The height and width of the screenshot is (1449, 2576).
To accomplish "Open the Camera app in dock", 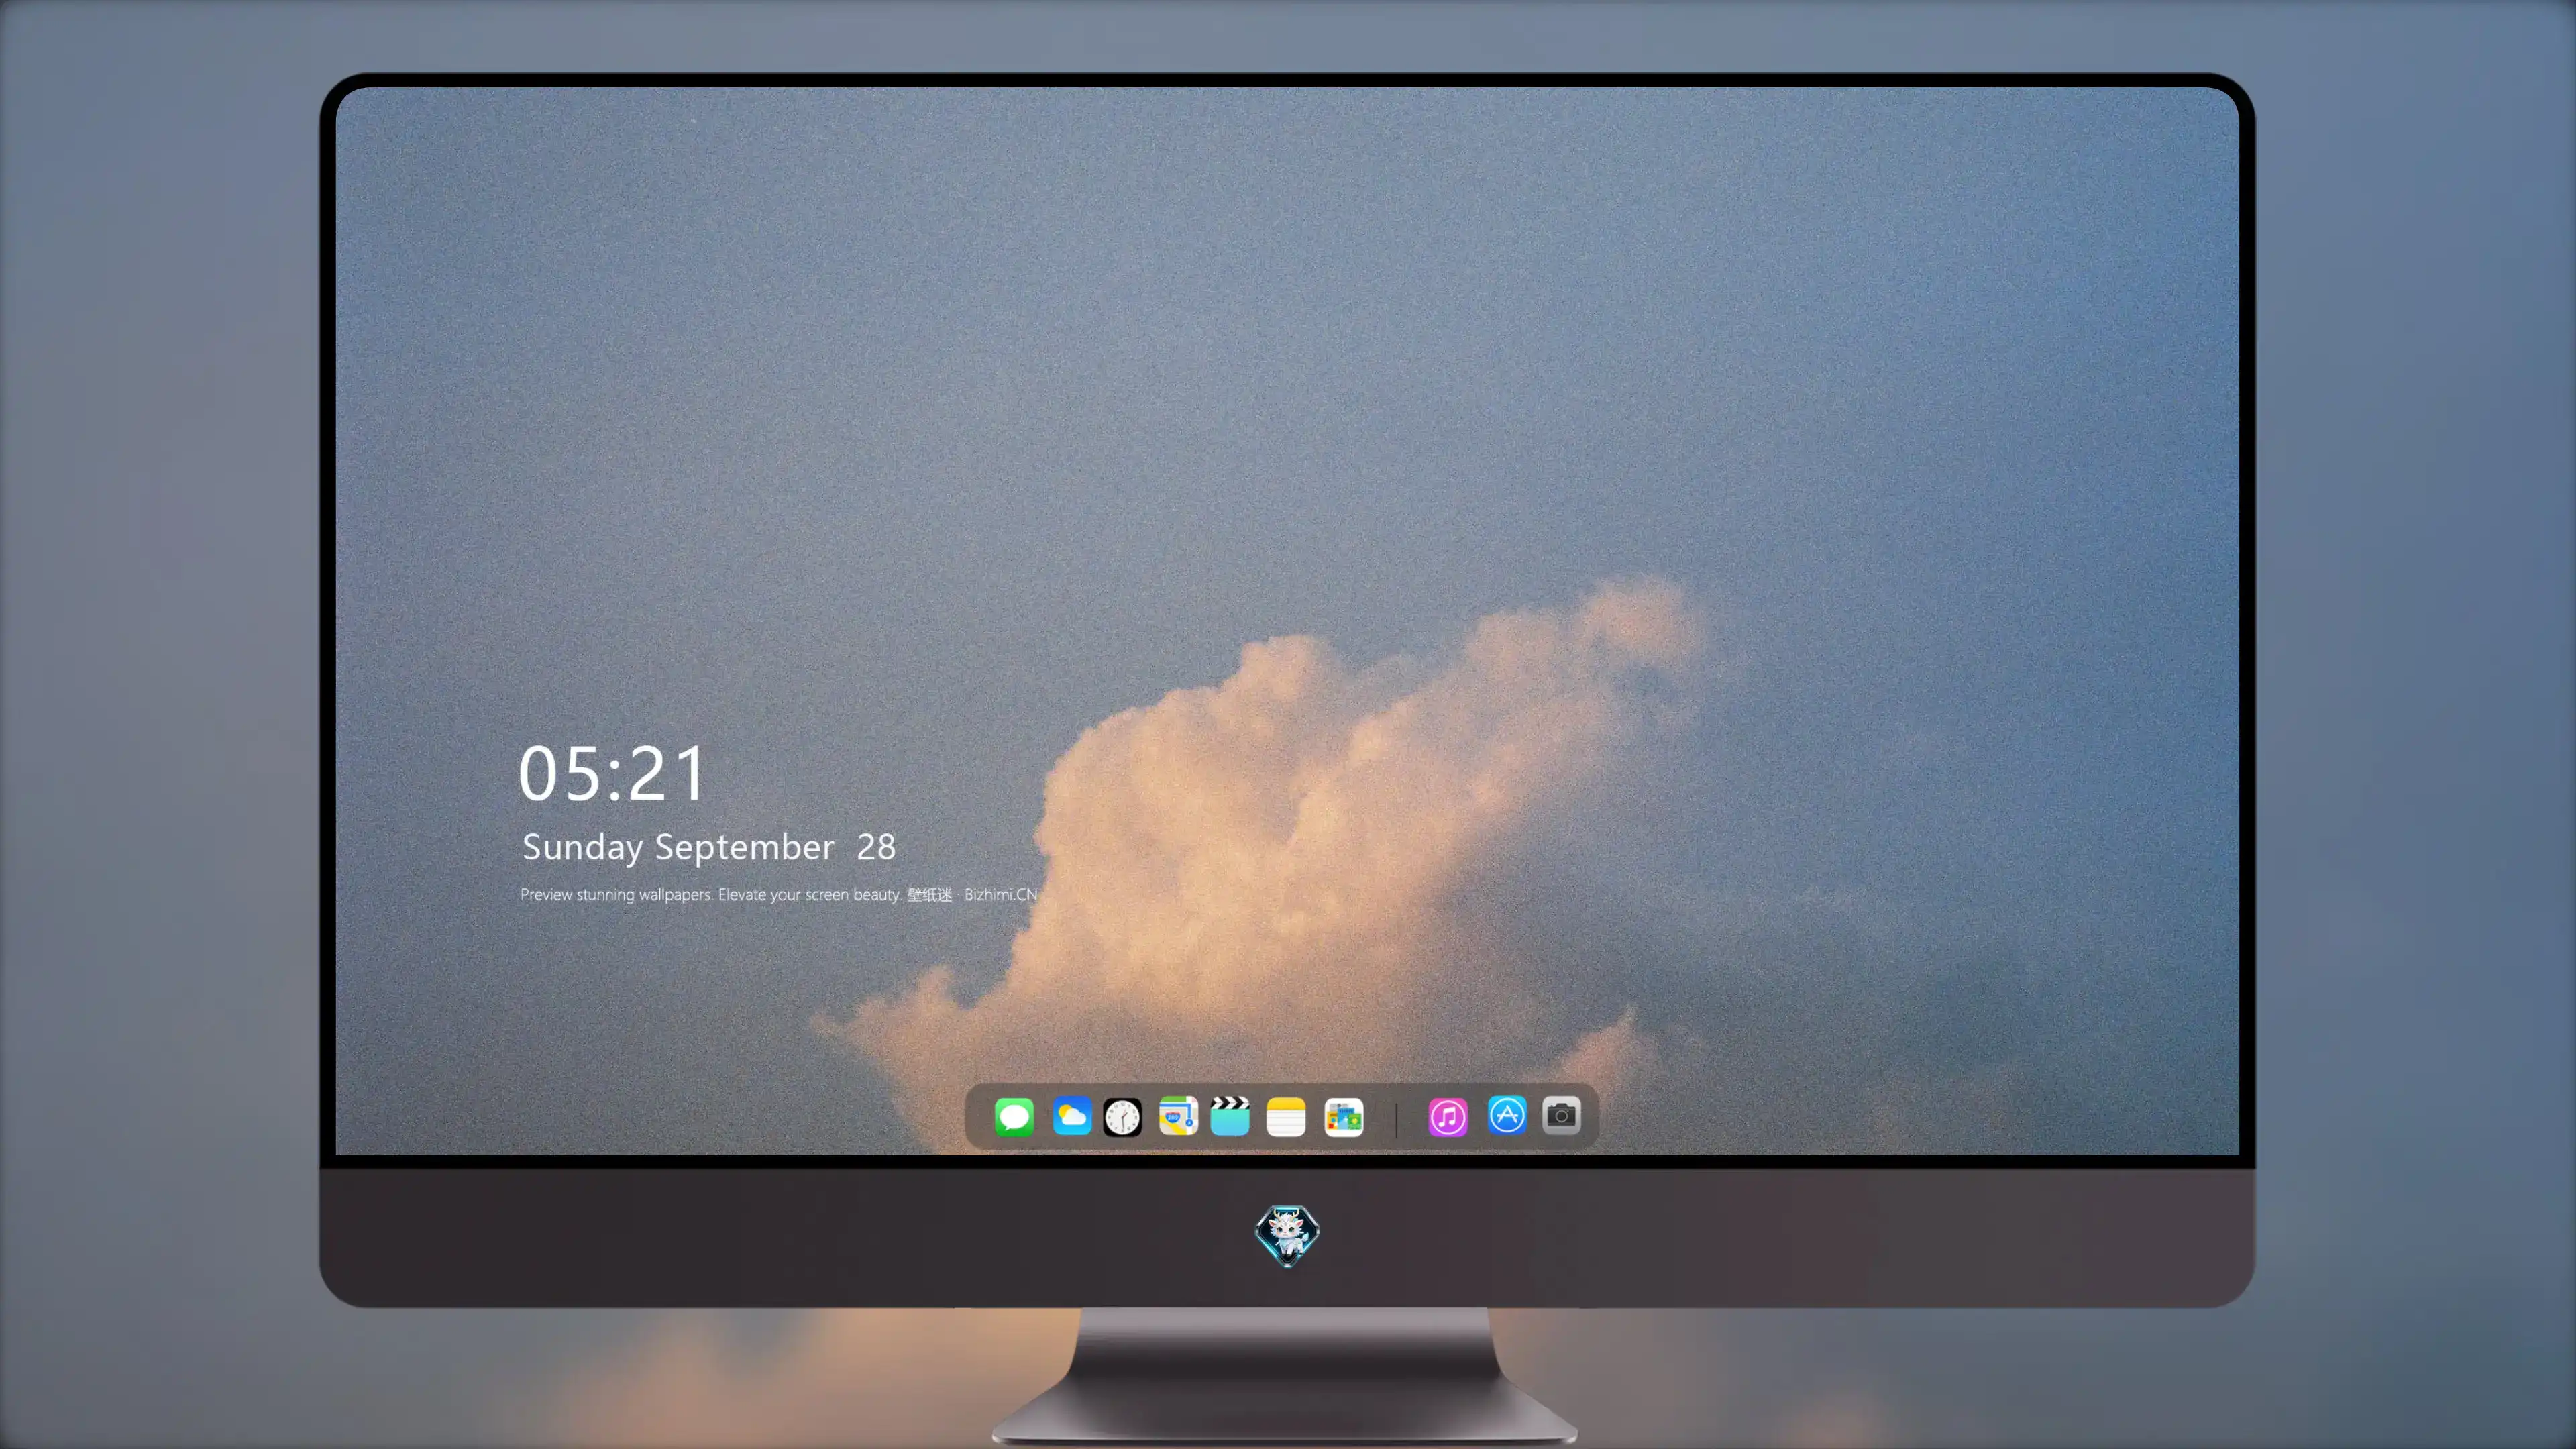I will coord(1561,1115).
